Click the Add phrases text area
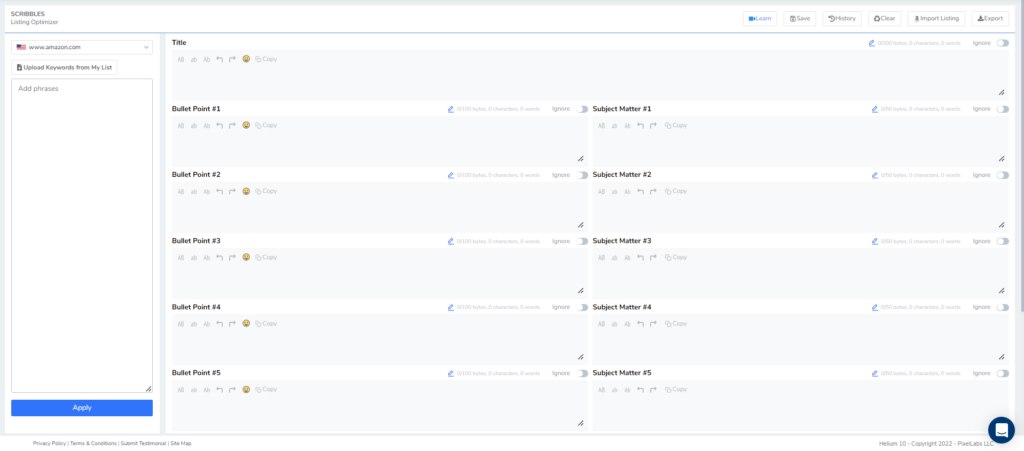 click(82, 235)
